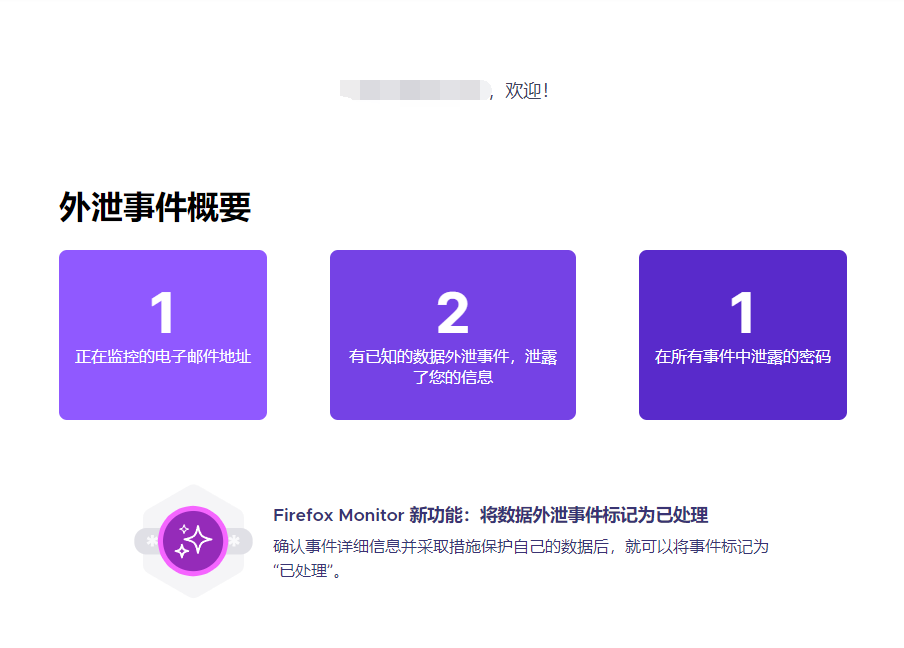Click the Firefox Monitor 新功能 headline
The width and height of the screenshot is (904, 648).
(490, 515)
